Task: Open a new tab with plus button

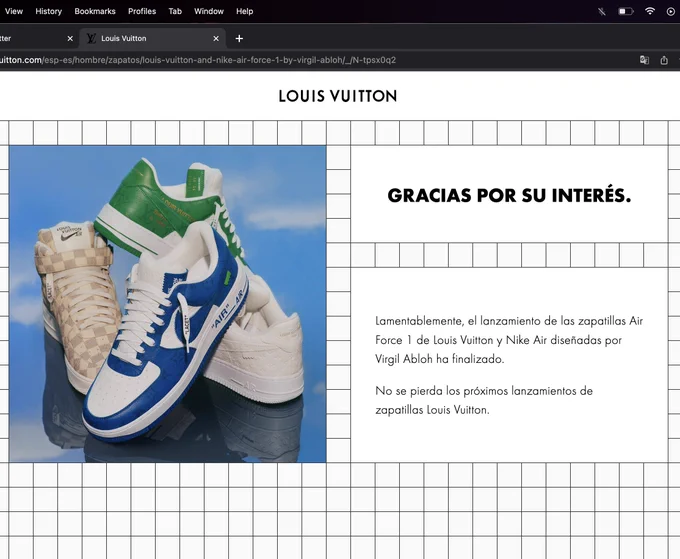Action: [x=239, y=39]
